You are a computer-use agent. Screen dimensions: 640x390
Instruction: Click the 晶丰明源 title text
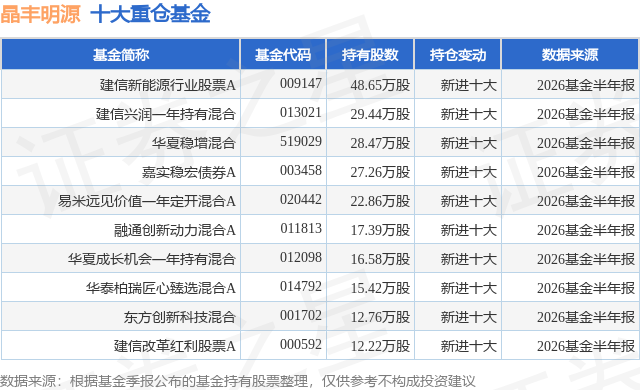click(40, 14)
